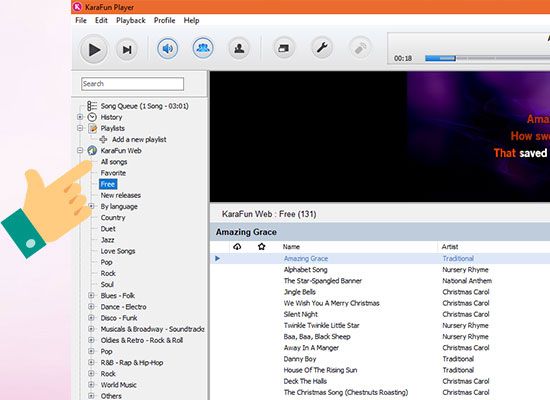
Task: Select Deck The Halls in the list
Action: tap(305, 381)
